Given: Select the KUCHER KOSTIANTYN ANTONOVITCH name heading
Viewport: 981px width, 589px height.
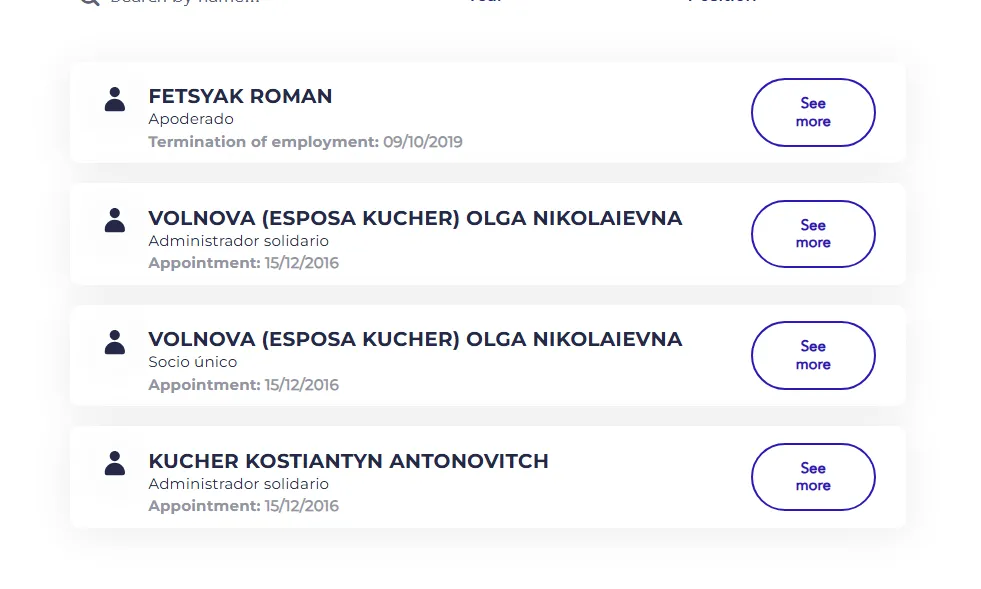Looking at the screenshot, I should tap(348, 461).
